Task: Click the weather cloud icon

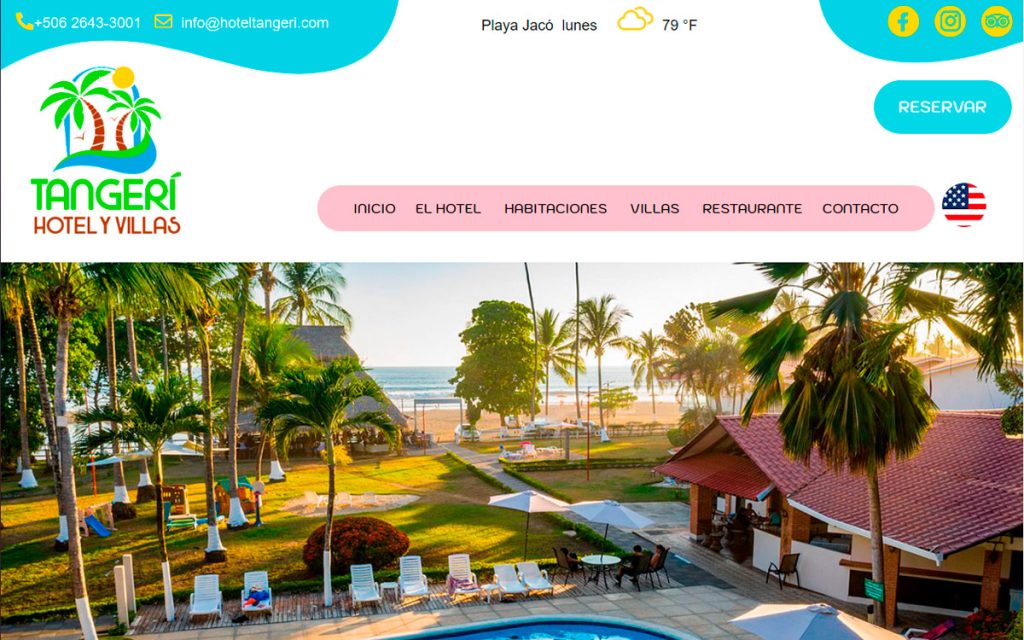Action: 635,20
